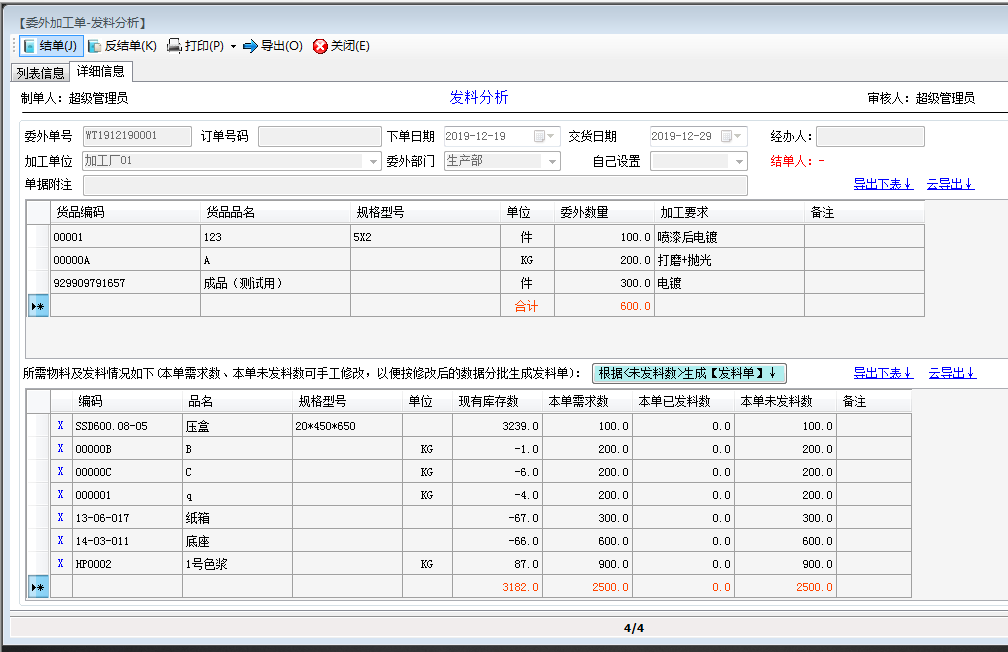Expand the 加工单位 combo box
The height and width of the screenshot is (652, 1008).
[374, 161]
